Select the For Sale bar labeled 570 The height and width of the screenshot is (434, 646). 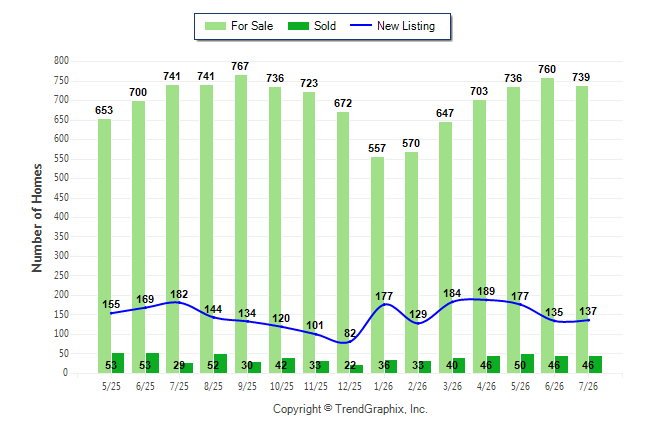[x=411, y=263]
